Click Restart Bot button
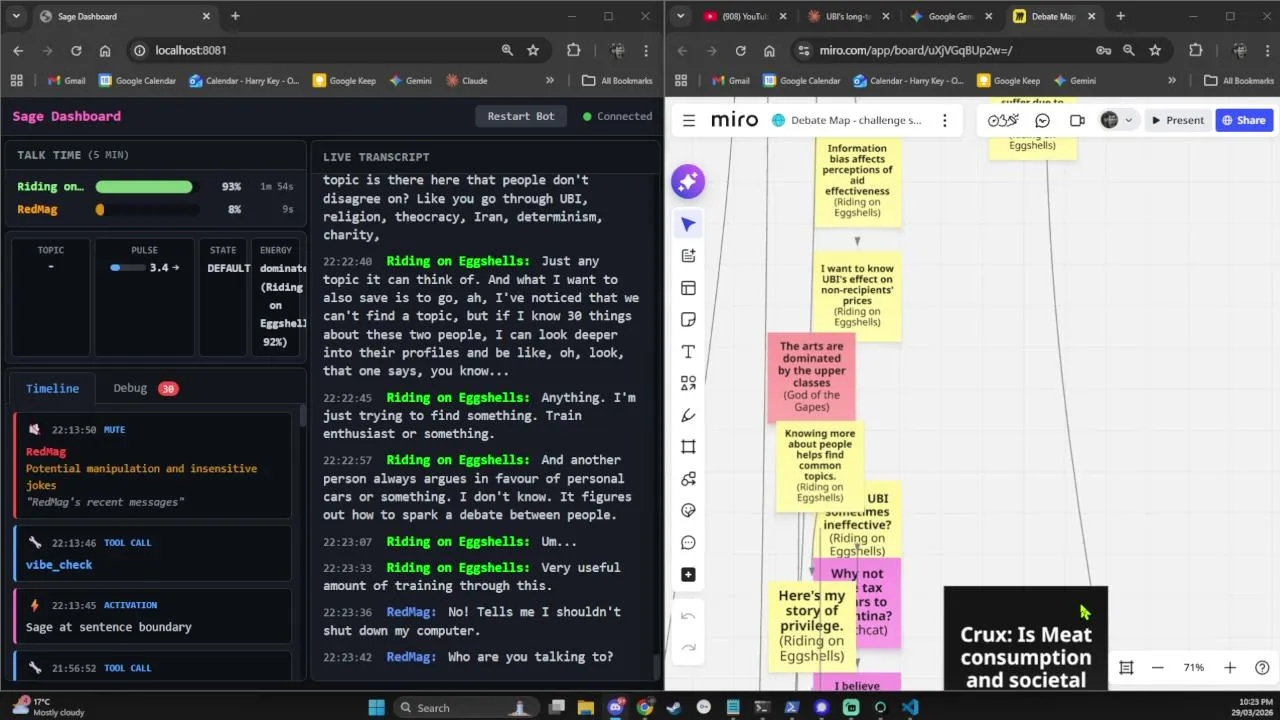This screenshot has width=1280, height=720. 520,116
